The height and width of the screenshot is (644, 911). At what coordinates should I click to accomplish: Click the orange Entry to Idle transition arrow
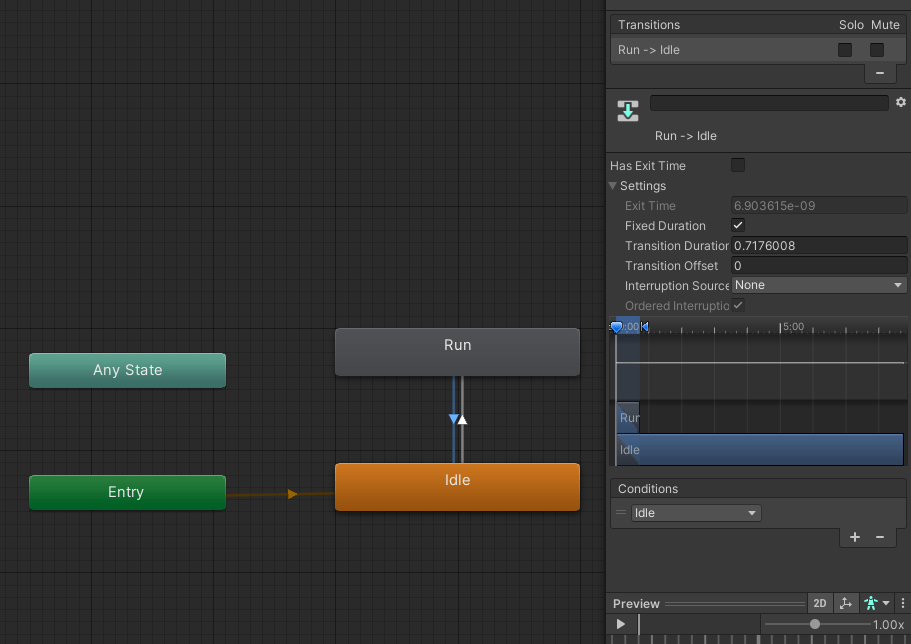point(292,494)
